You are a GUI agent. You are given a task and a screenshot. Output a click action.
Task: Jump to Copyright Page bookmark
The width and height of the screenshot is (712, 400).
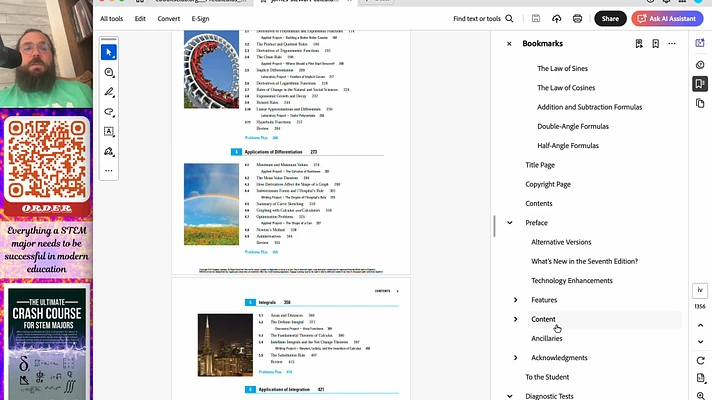[548, 184]
